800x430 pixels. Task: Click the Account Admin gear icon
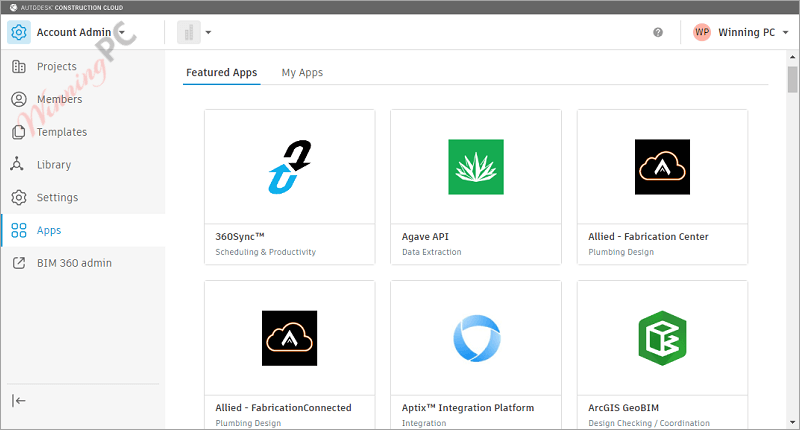(19, 32)
